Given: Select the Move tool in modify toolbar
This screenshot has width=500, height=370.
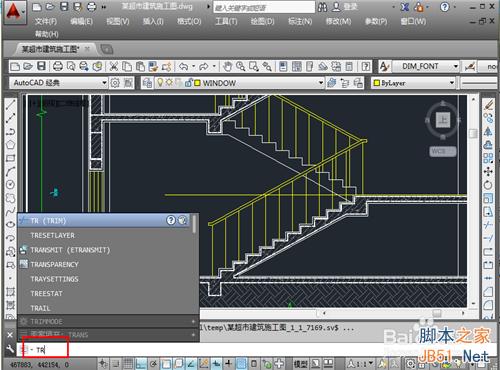Looking at the screenshot, I should click(x=488, y=172).
